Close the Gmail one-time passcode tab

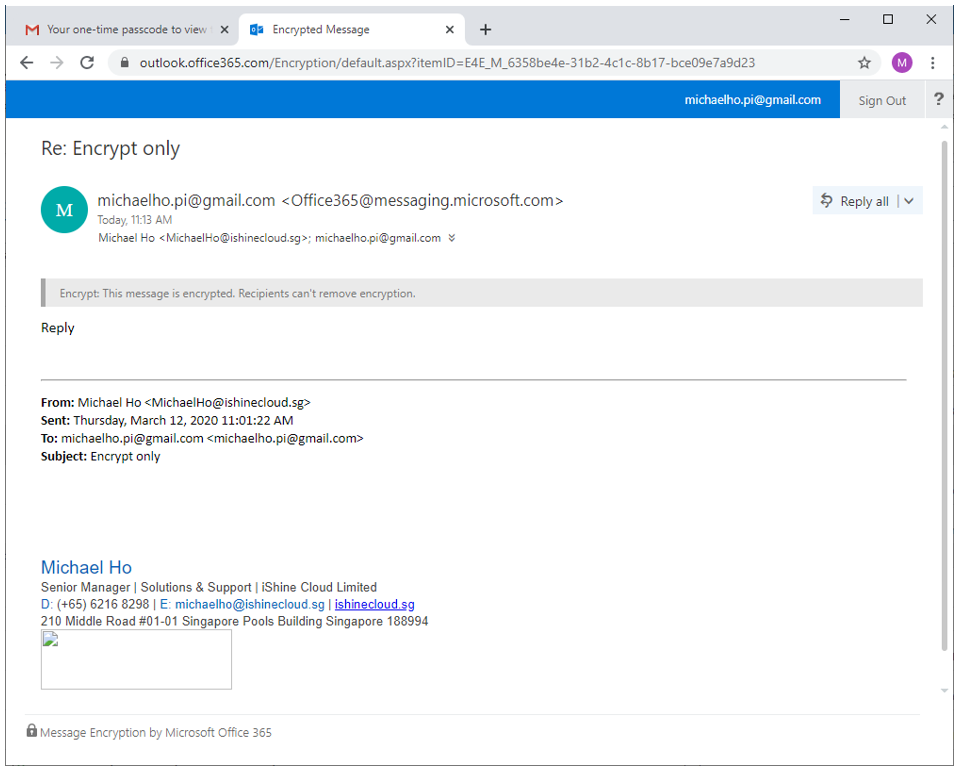point(224,29)
